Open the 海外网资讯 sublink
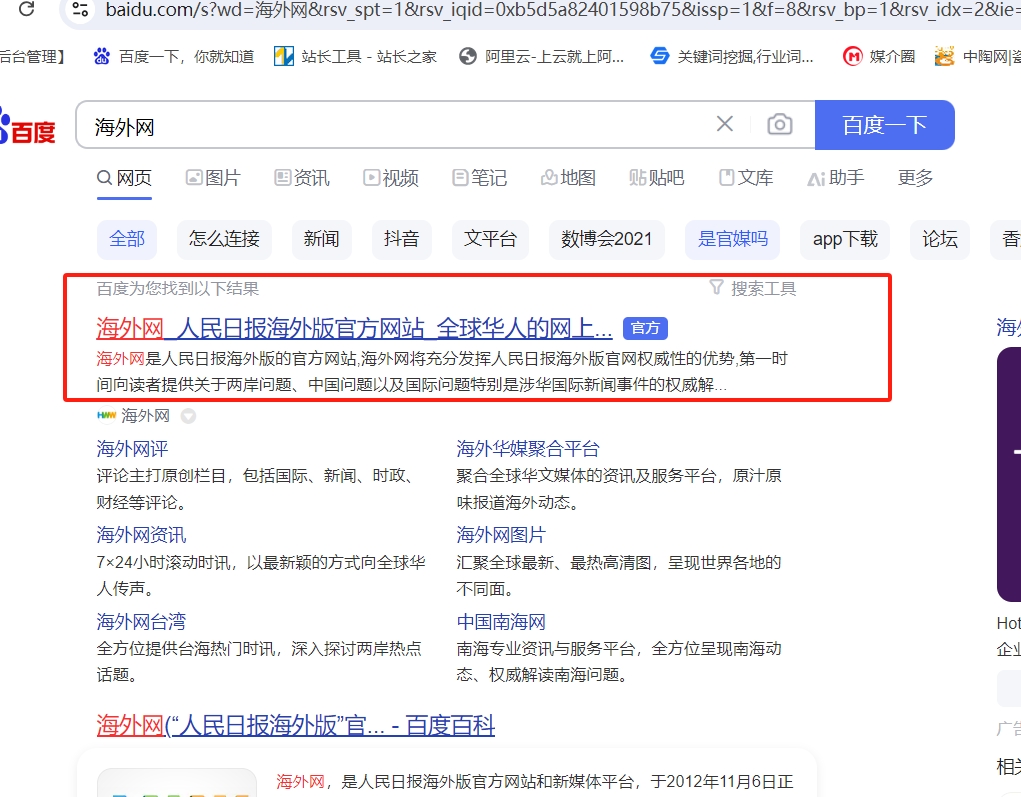 click(141, 535)
